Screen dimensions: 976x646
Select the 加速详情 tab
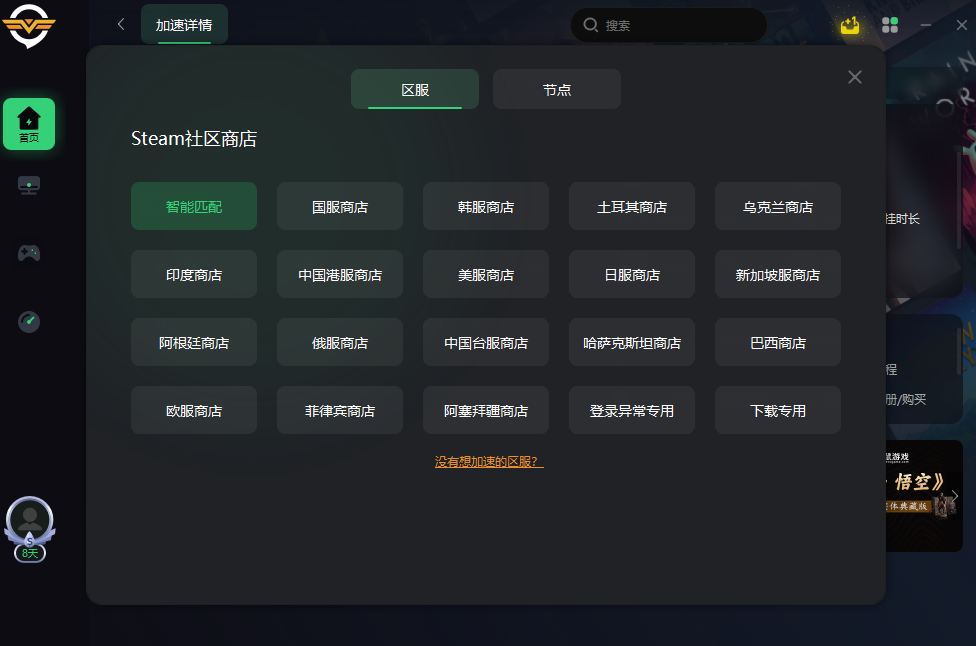pos(184,25)
